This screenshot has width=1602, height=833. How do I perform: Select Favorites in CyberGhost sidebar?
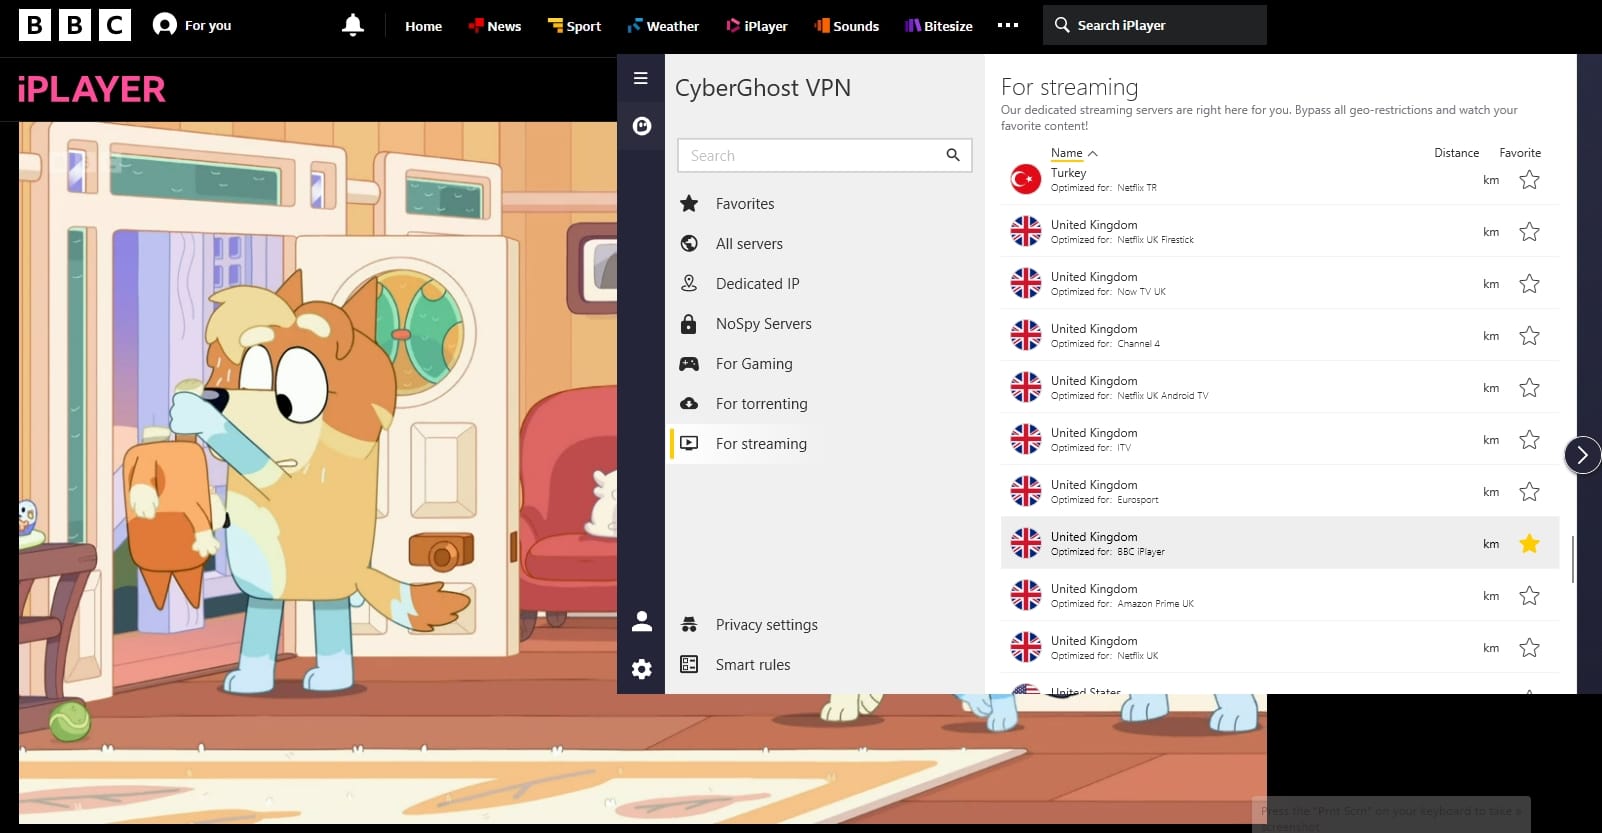pos(745,204)
